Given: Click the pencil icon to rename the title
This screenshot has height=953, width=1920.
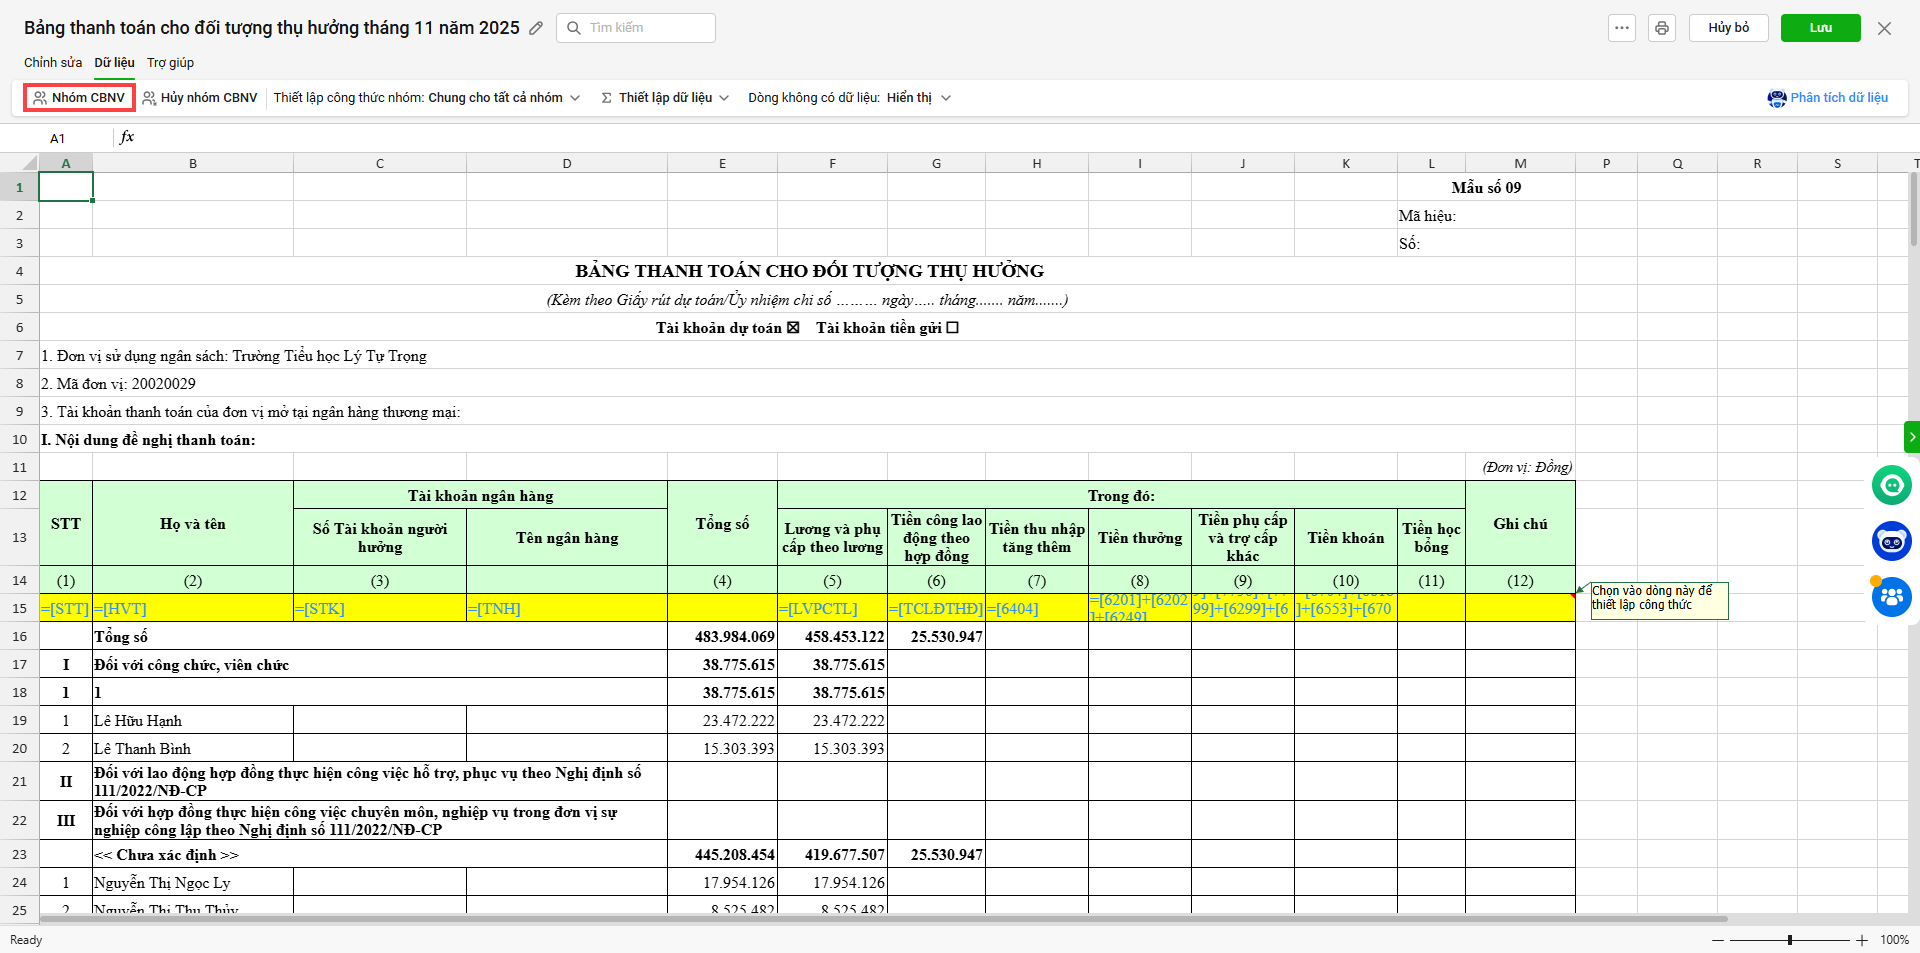Looking at the screenshot, I should tap(536, 28).
